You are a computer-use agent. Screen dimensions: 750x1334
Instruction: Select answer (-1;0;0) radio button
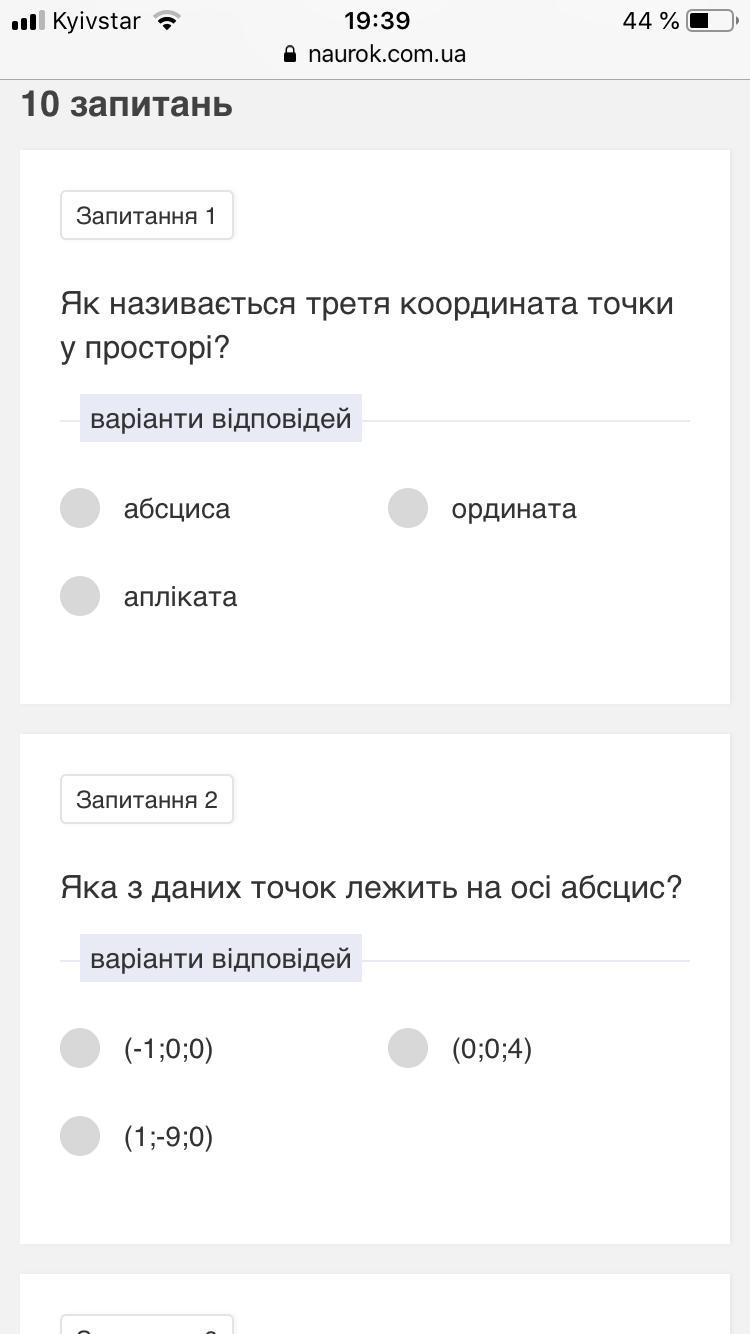pyautogui.click(x=80, y=1048)
